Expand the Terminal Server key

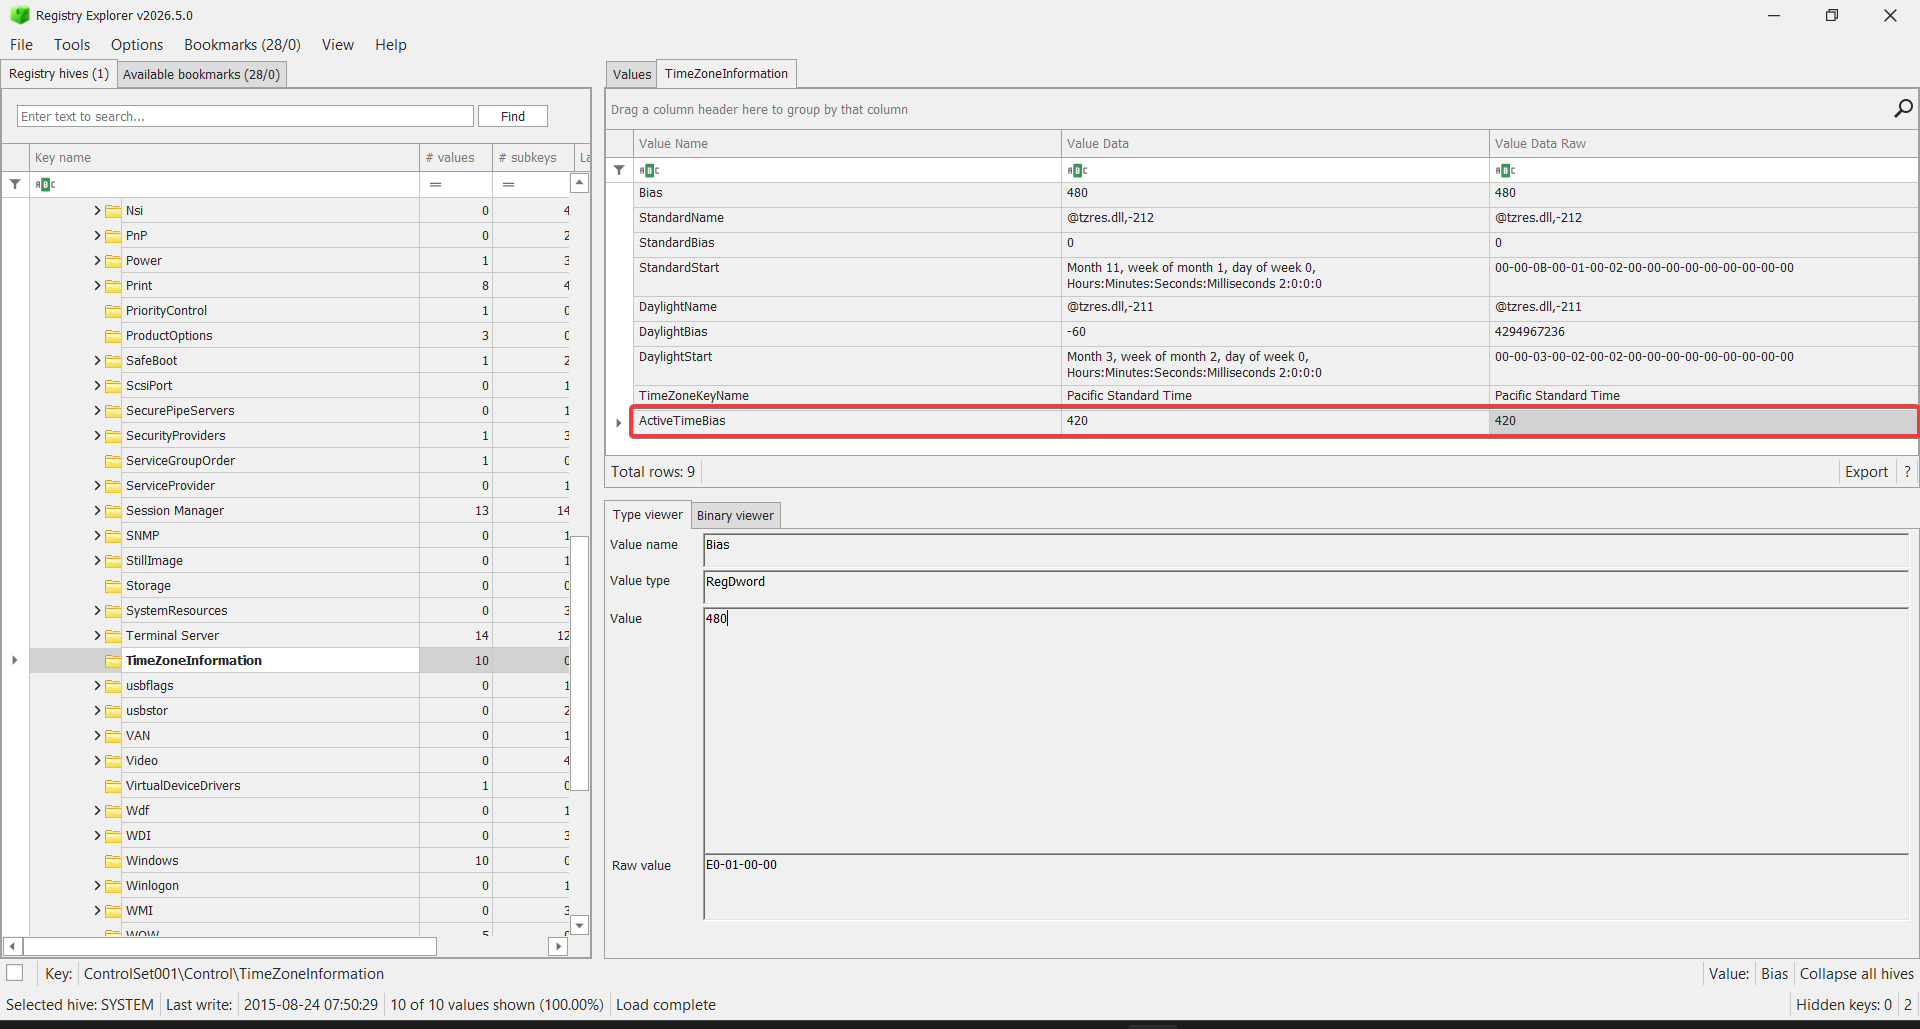(x=97, y=636)
